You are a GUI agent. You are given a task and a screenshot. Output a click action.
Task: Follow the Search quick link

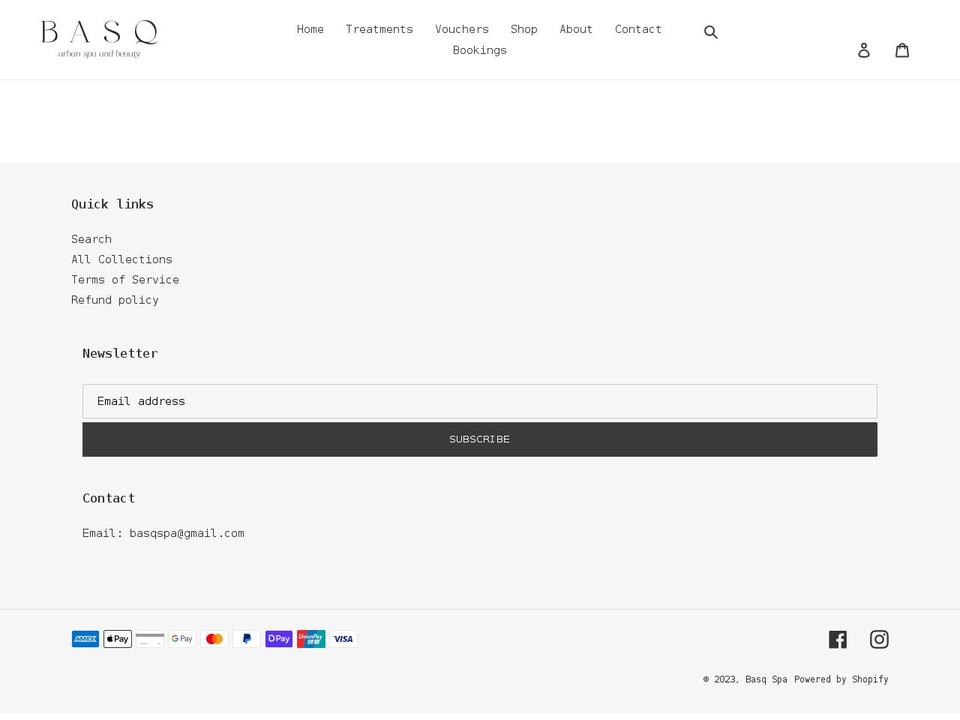pyautogui.click(x=91, y=239)
